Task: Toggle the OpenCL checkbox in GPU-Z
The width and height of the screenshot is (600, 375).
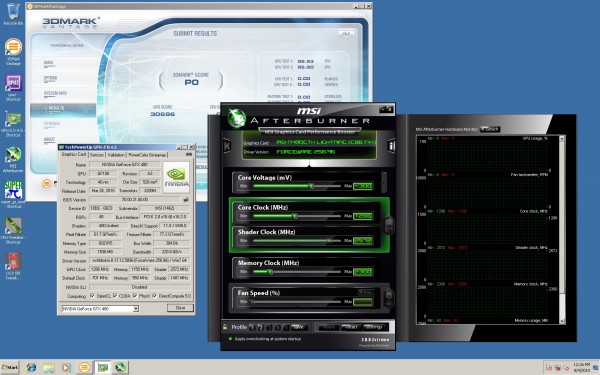Action: [x=92, y=296]
